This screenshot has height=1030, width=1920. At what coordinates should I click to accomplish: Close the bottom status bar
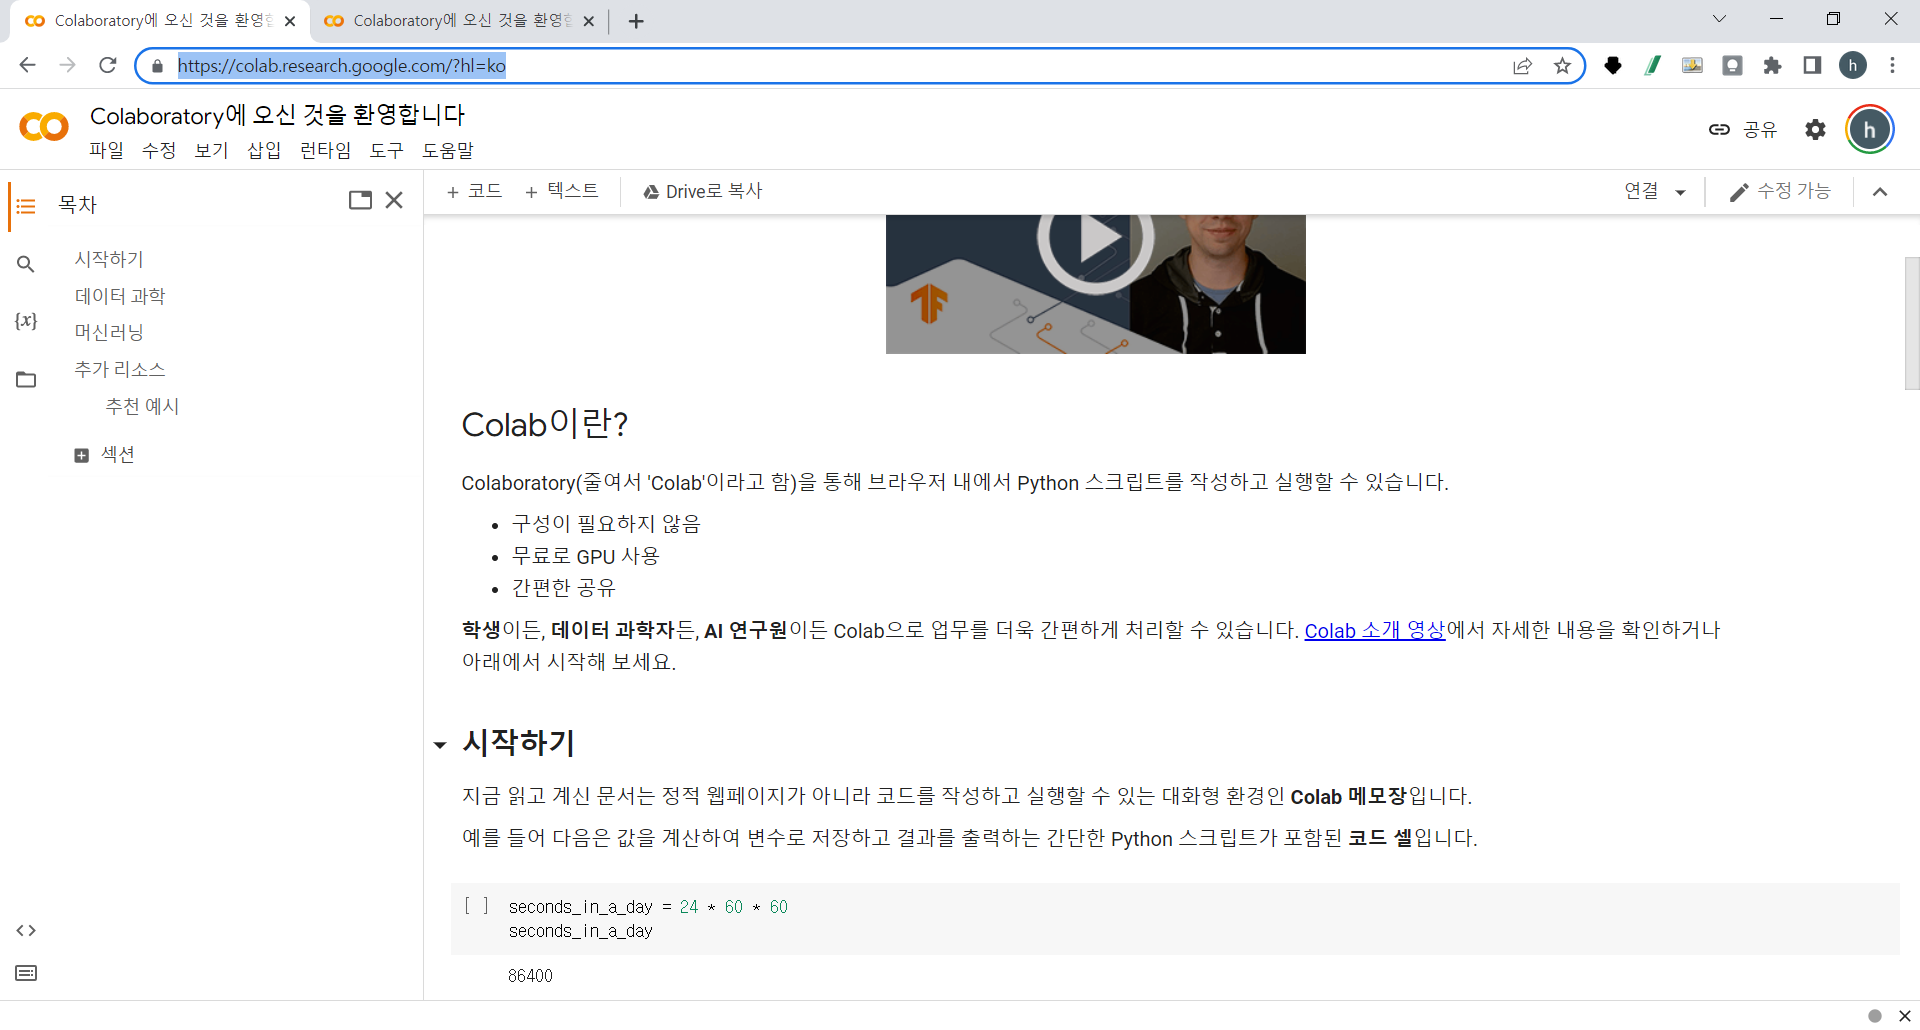1904,1016
